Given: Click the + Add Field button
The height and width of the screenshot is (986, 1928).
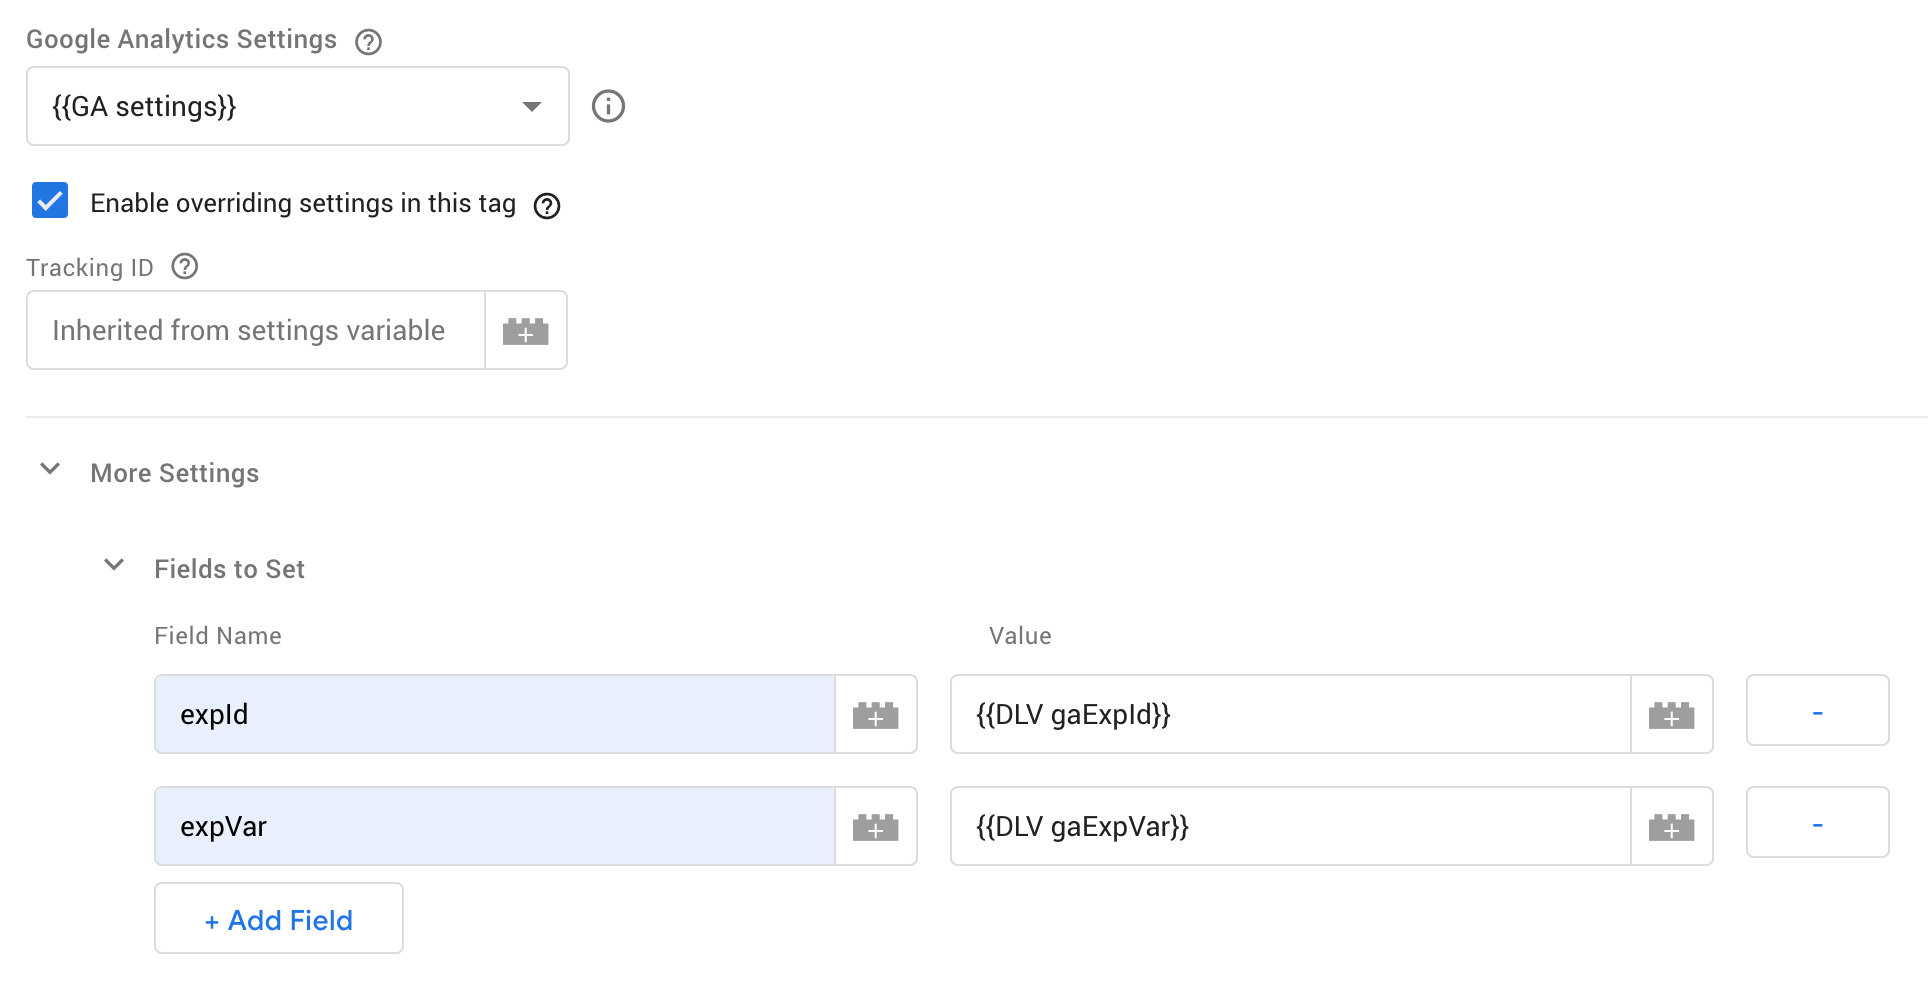Looking at the screenshot, I should click(x=278, y=918).
